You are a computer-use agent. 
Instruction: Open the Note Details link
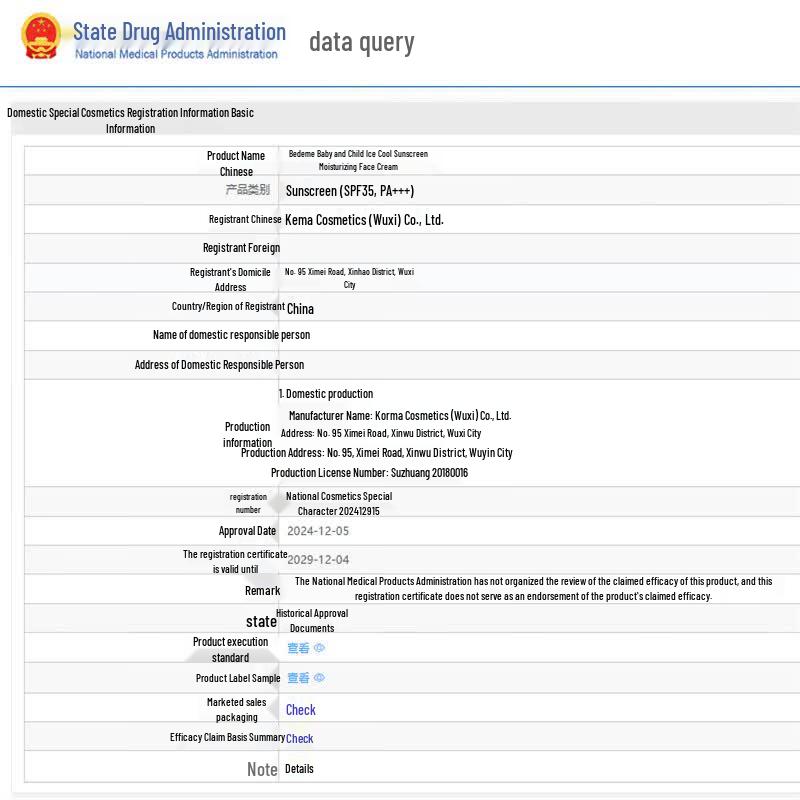tap(299, 769)
